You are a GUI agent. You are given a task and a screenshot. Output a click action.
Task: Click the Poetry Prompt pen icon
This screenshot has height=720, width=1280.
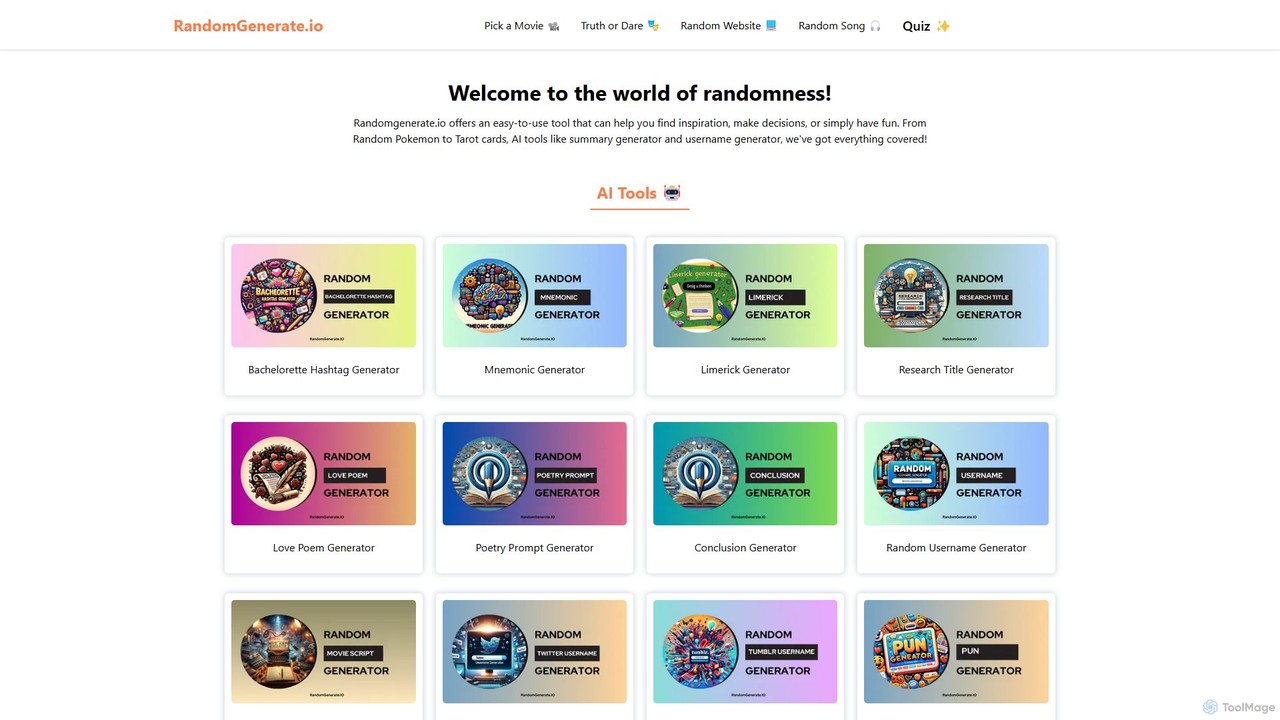coord(489,474)
